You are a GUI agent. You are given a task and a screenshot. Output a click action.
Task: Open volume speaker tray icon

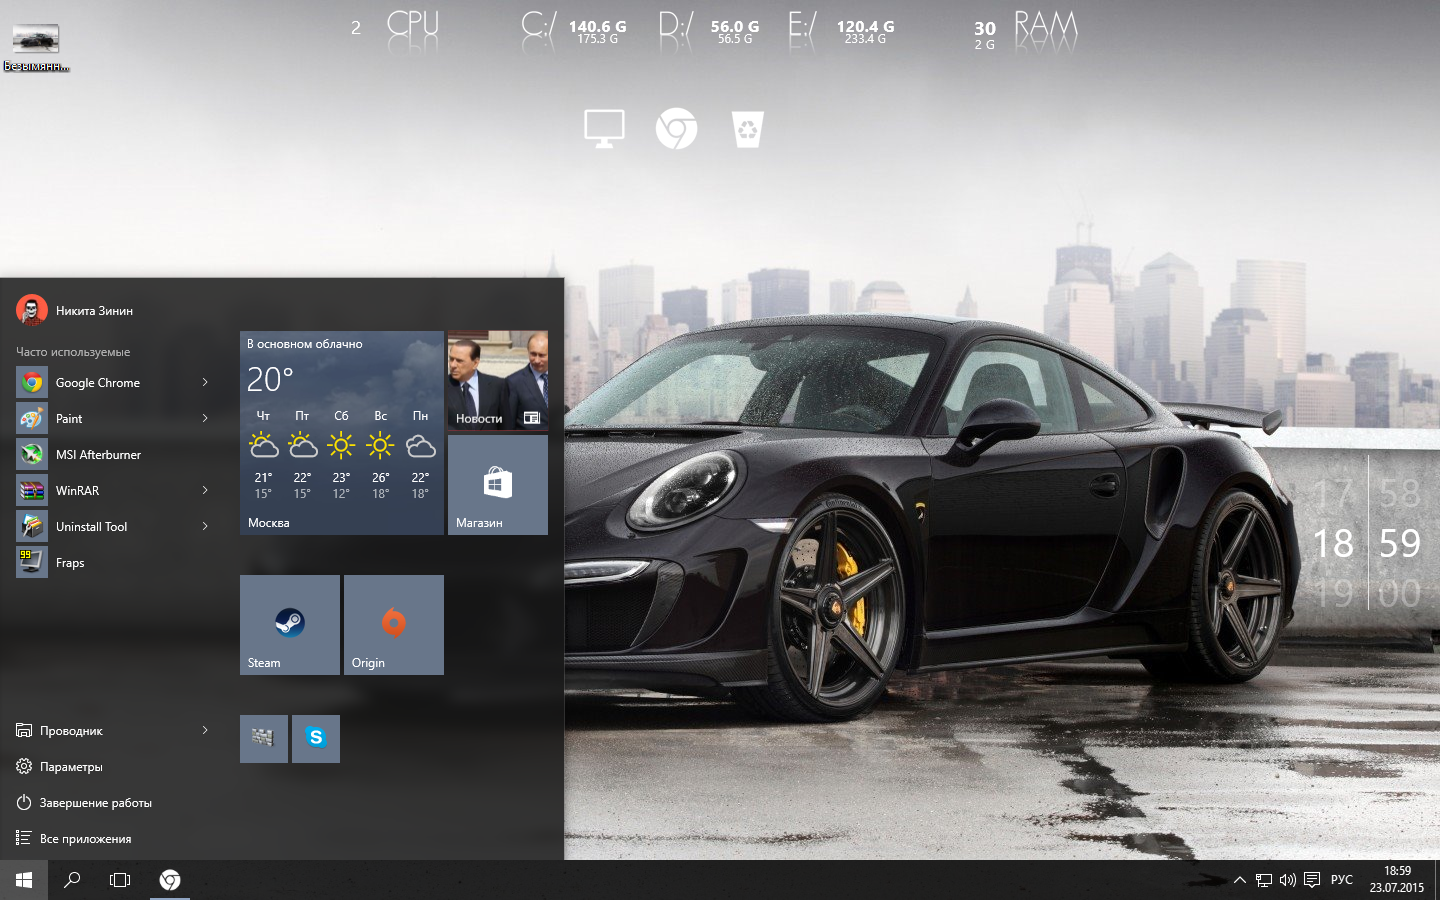point(1288,880)
